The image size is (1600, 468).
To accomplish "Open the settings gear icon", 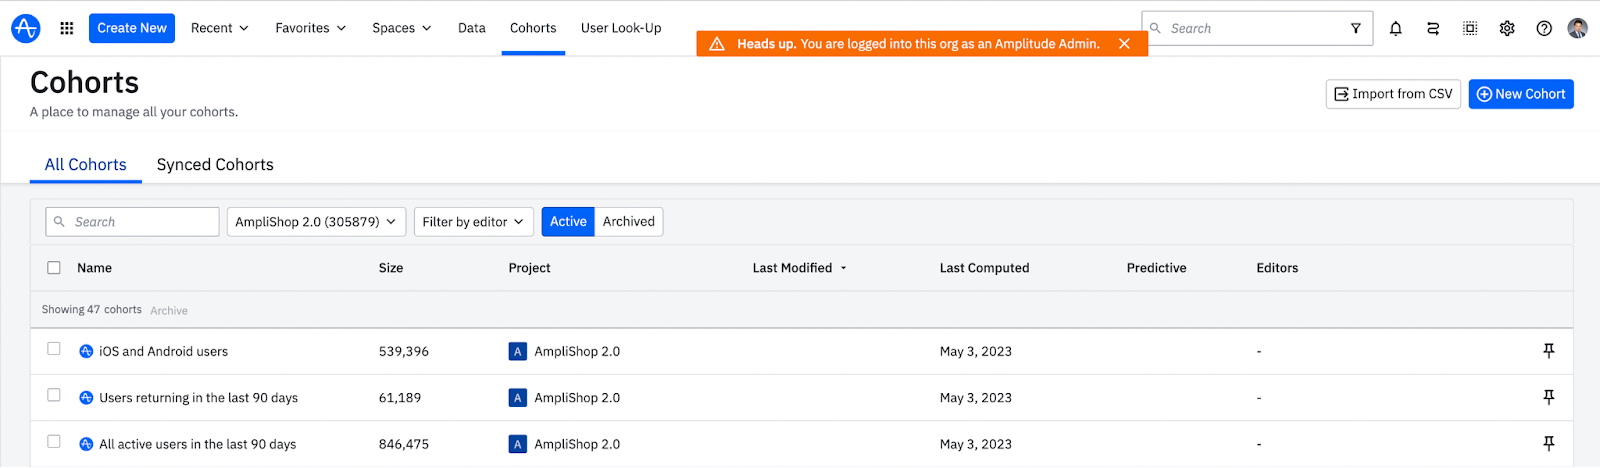I will 1507,28.
